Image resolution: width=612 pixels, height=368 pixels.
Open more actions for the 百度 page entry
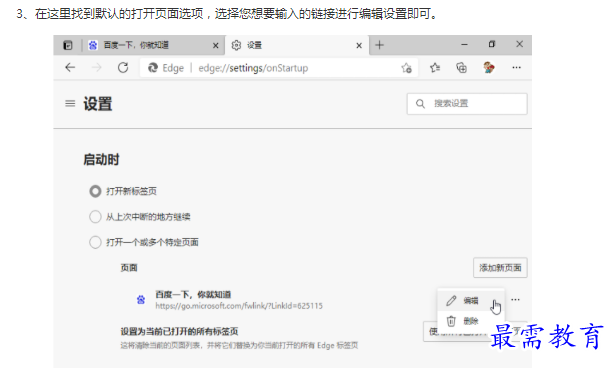tap(515, 300)
